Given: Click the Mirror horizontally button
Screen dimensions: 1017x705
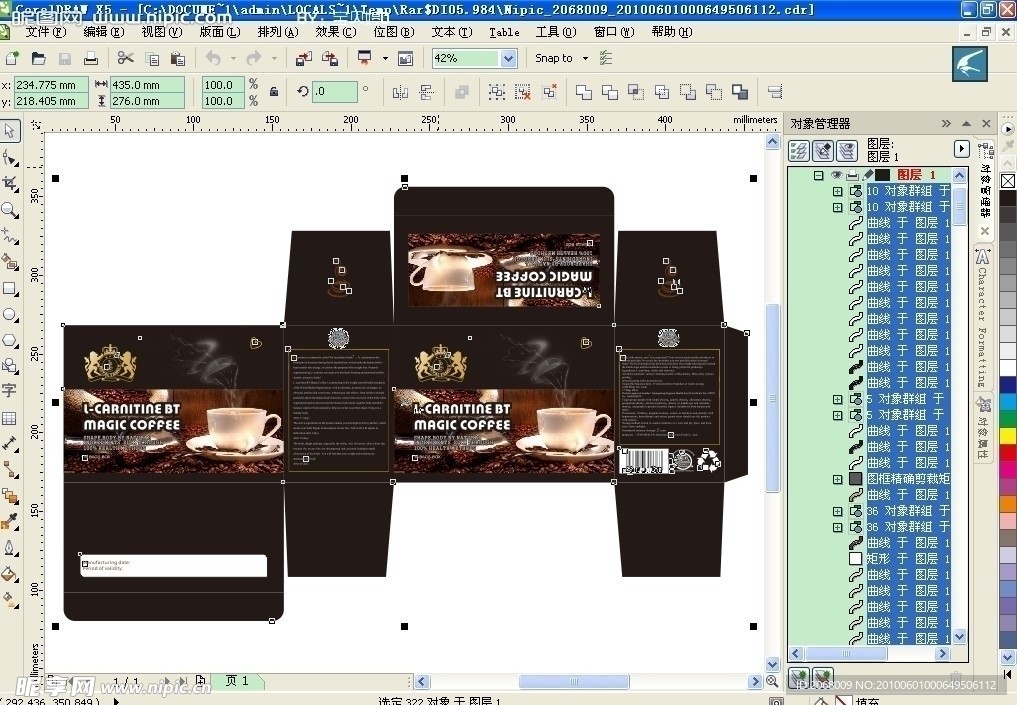Looking at the screenshot, I should coord(400,92).
